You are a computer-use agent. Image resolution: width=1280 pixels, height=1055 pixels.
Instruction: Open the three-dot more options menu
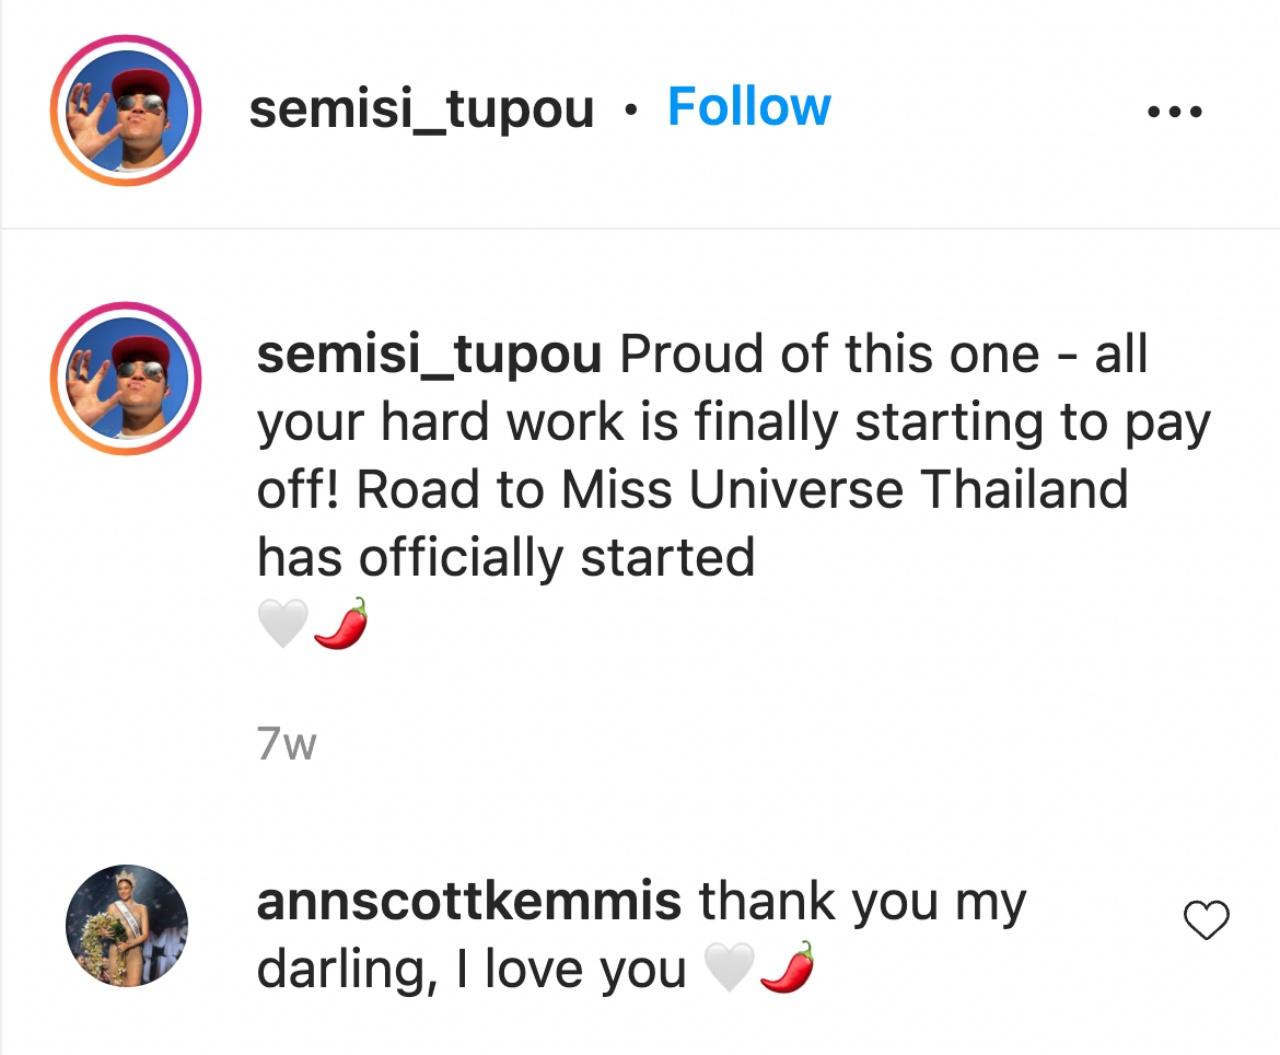[x=1175, y=112]
